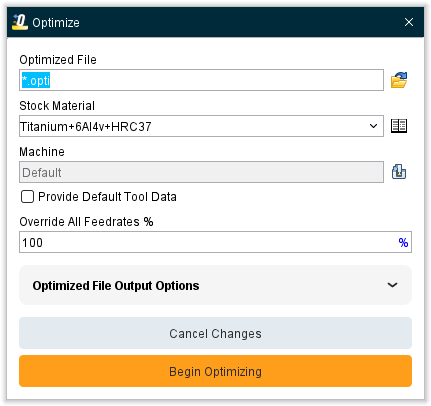
Task: Open the browse folder icon for Optimized File
Action: pos(399,80)
